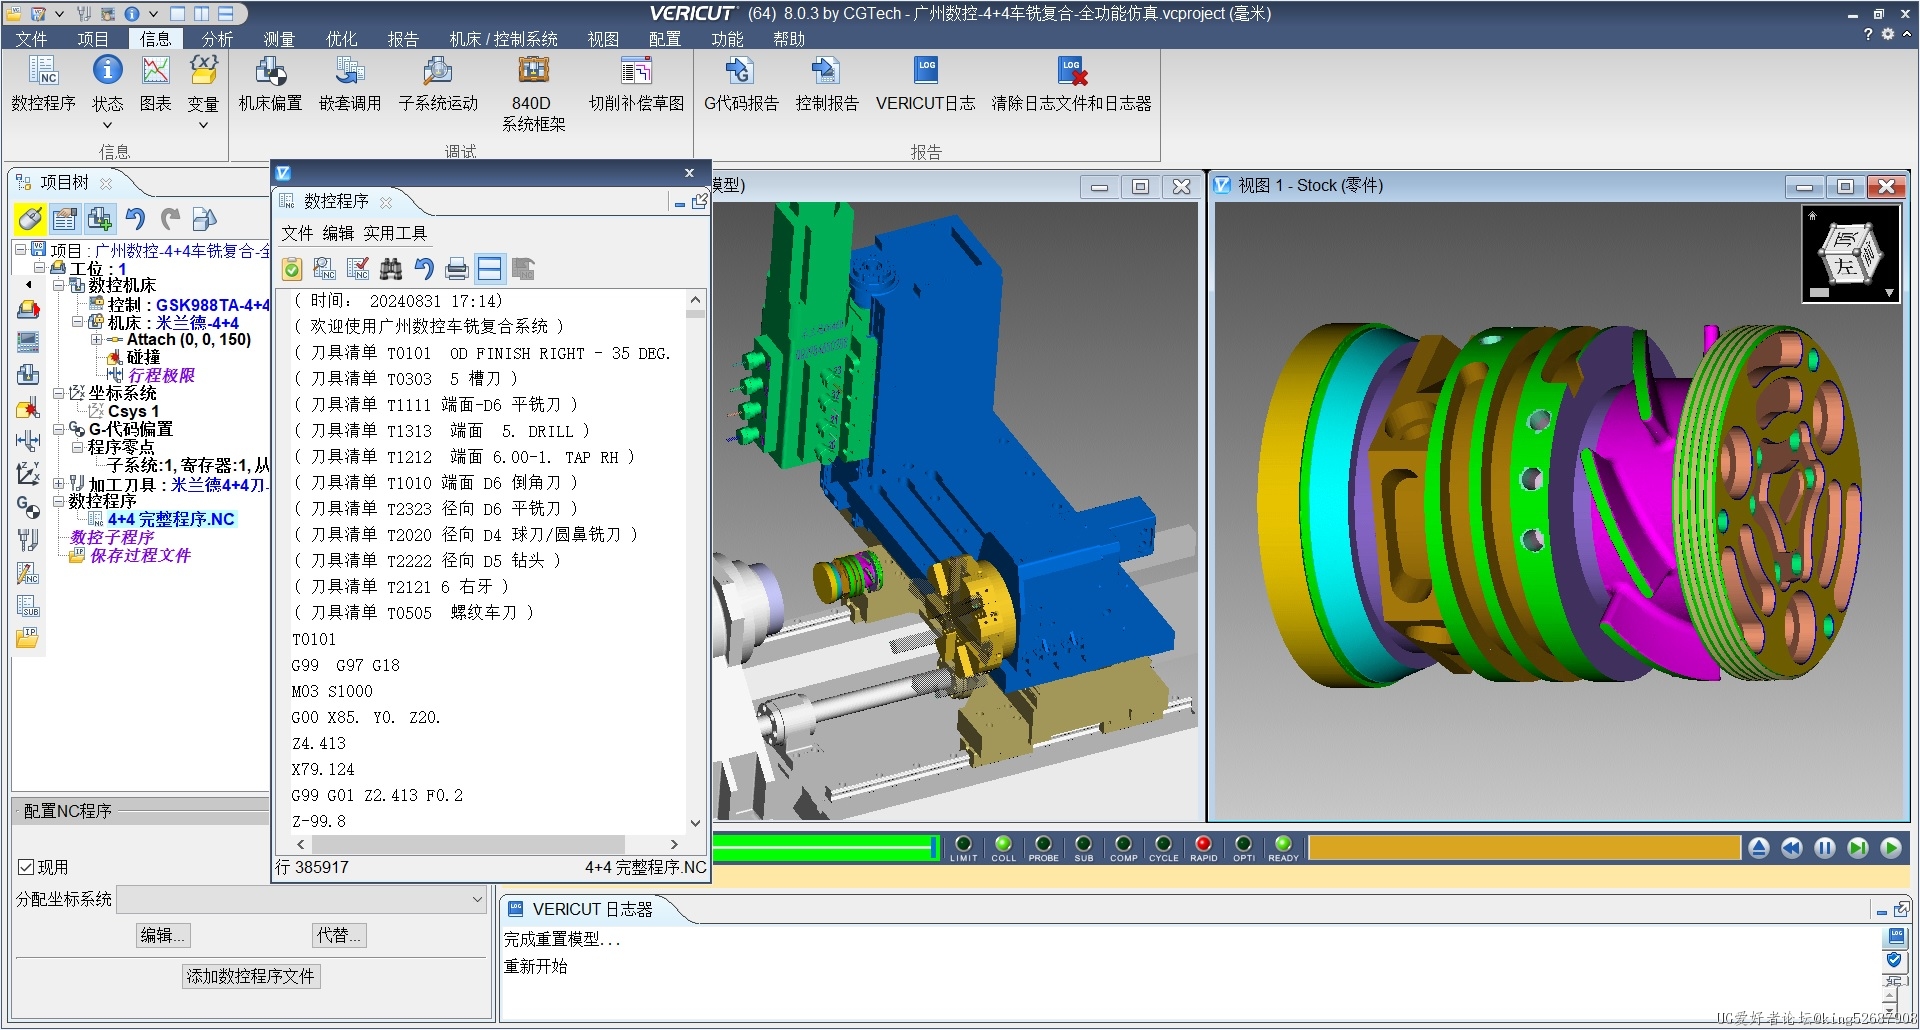Click the view orientation cube in Stock view
Viewport: 1920px width, 1030px height.
pos(1850,254)
